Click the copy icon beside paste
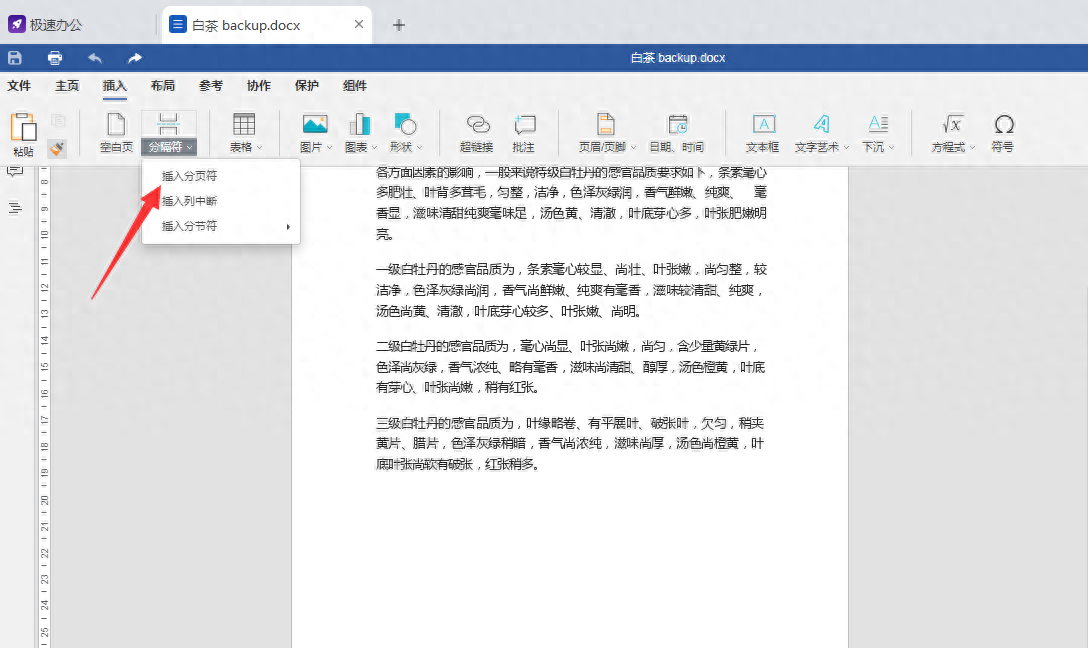The width and height of the screenshot is (1088, 648). pos(58,121)
